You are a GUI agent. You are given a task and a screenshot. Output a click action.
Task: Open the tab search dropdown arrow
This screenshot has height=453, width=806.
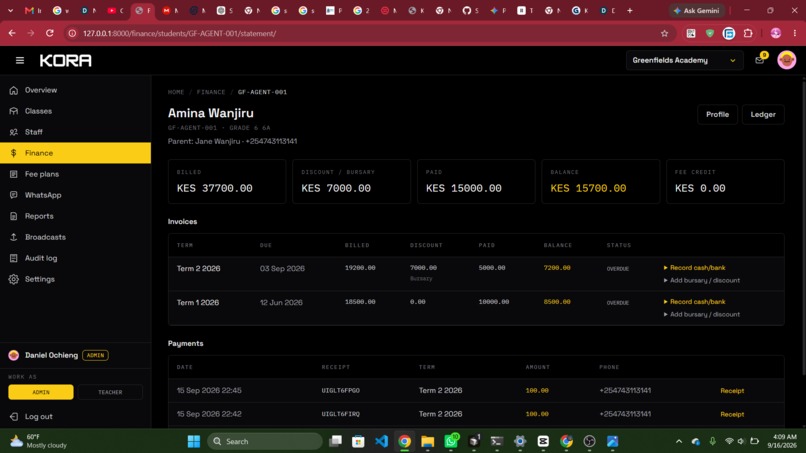pyautogui.click(x=10, y=10)
